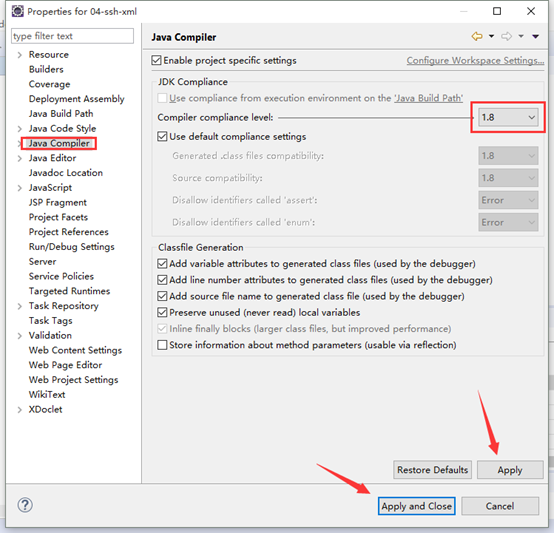Enable Store information about method parameters
The height and width of the screenshot is (533, 554).
(x=162, y=345)
